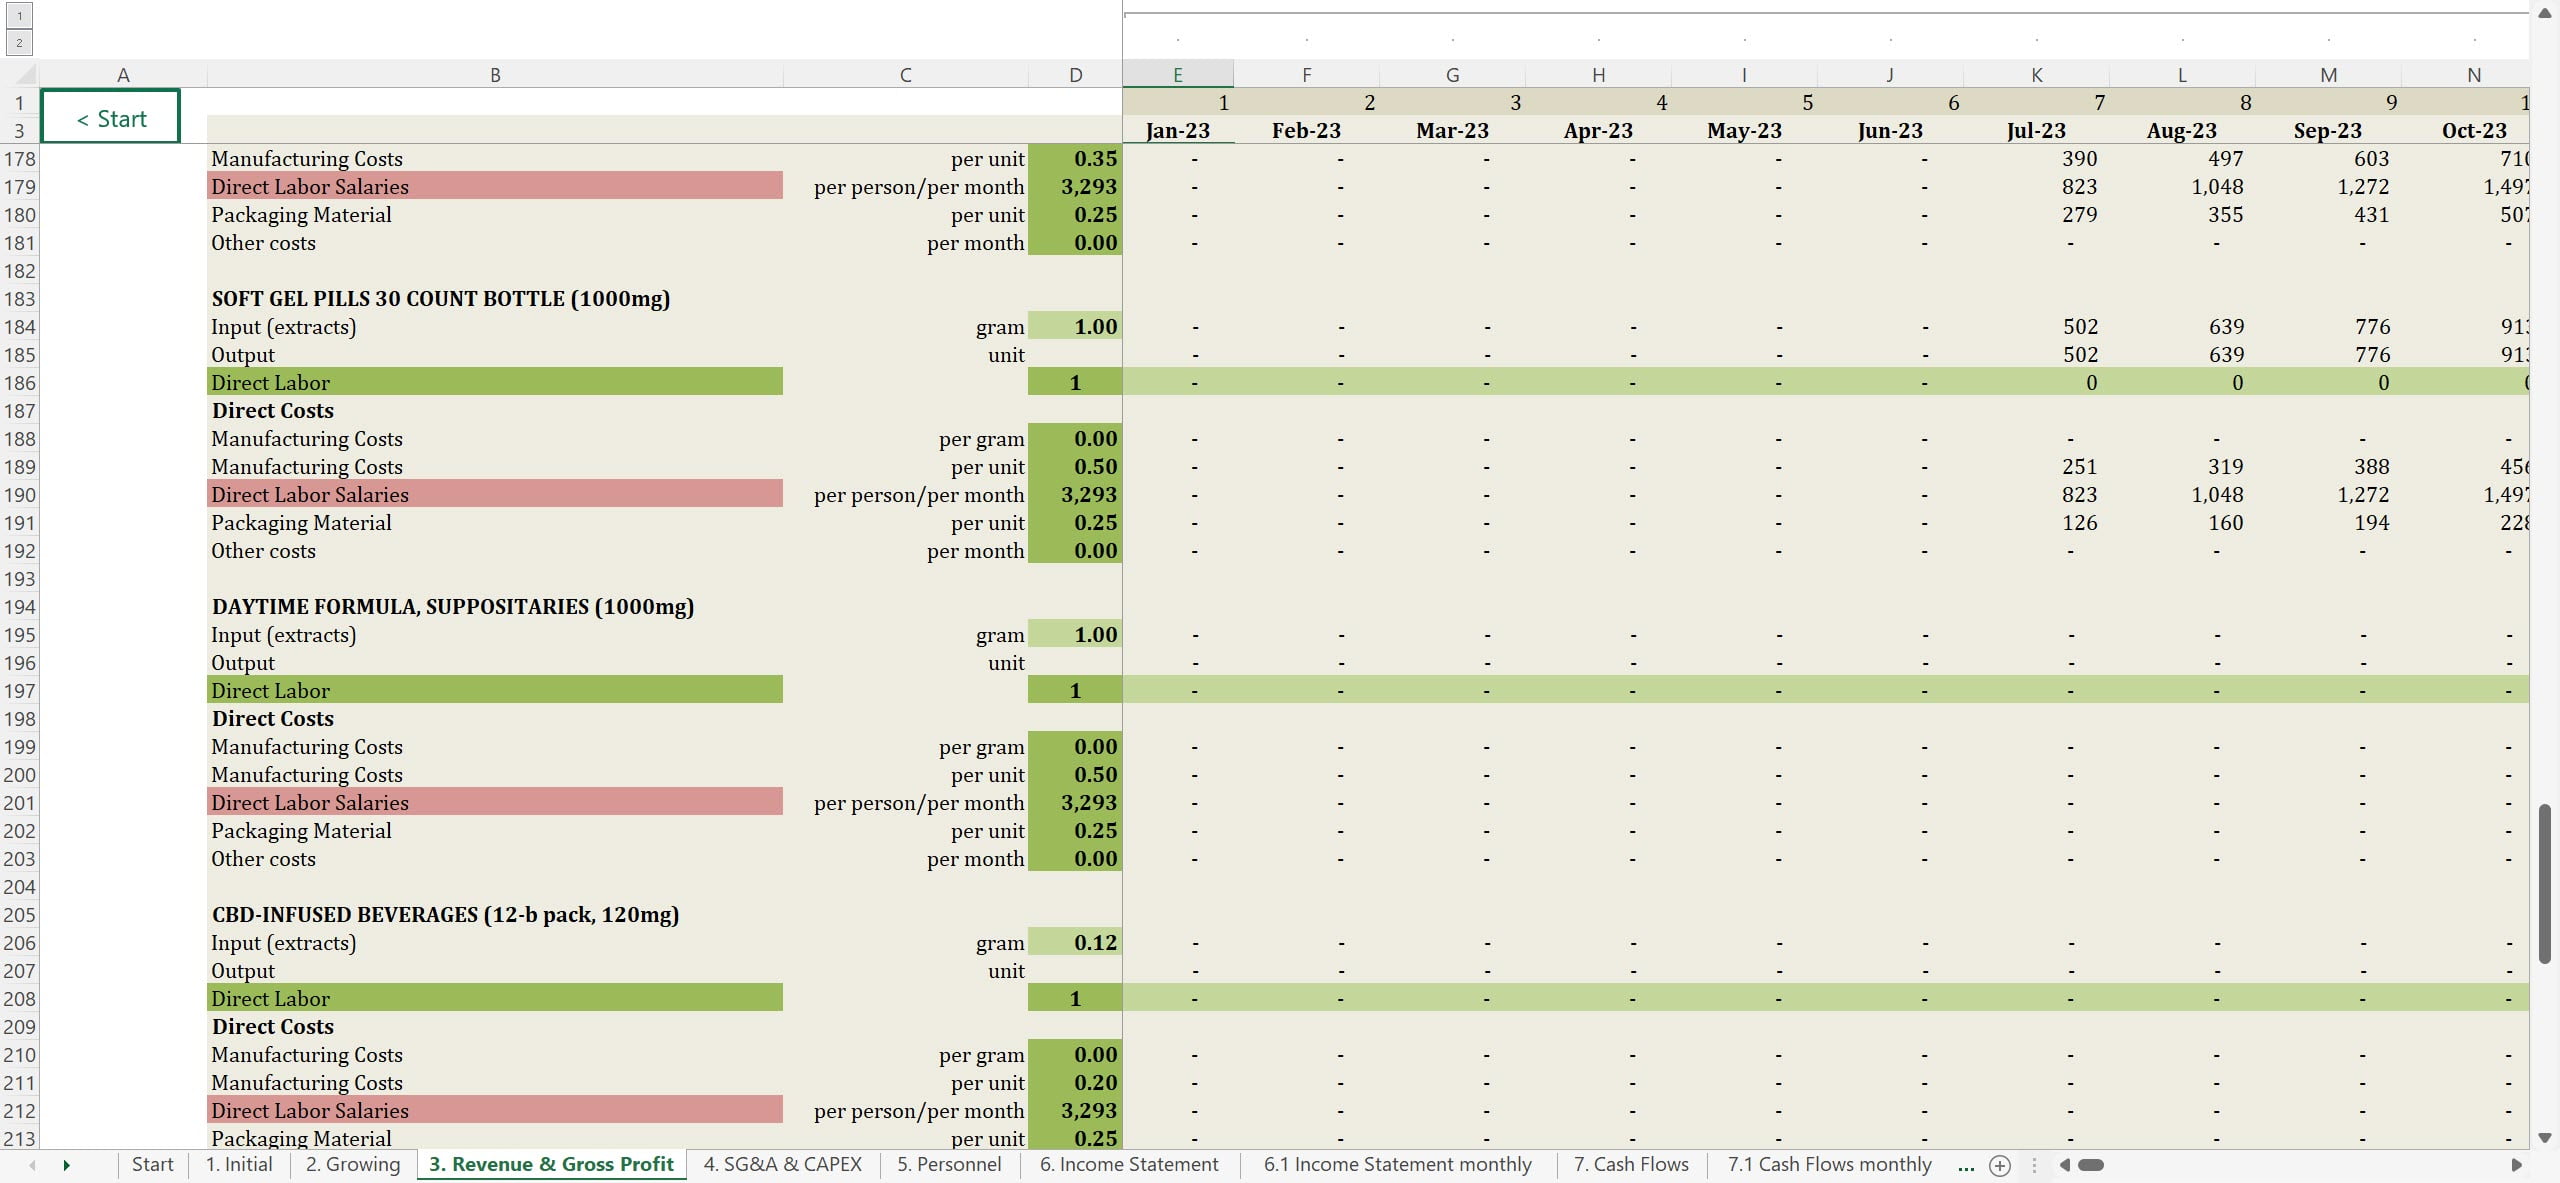Click the vertical scroll down arrow
The image size is (2560, 1183).
[2545, 1138]
